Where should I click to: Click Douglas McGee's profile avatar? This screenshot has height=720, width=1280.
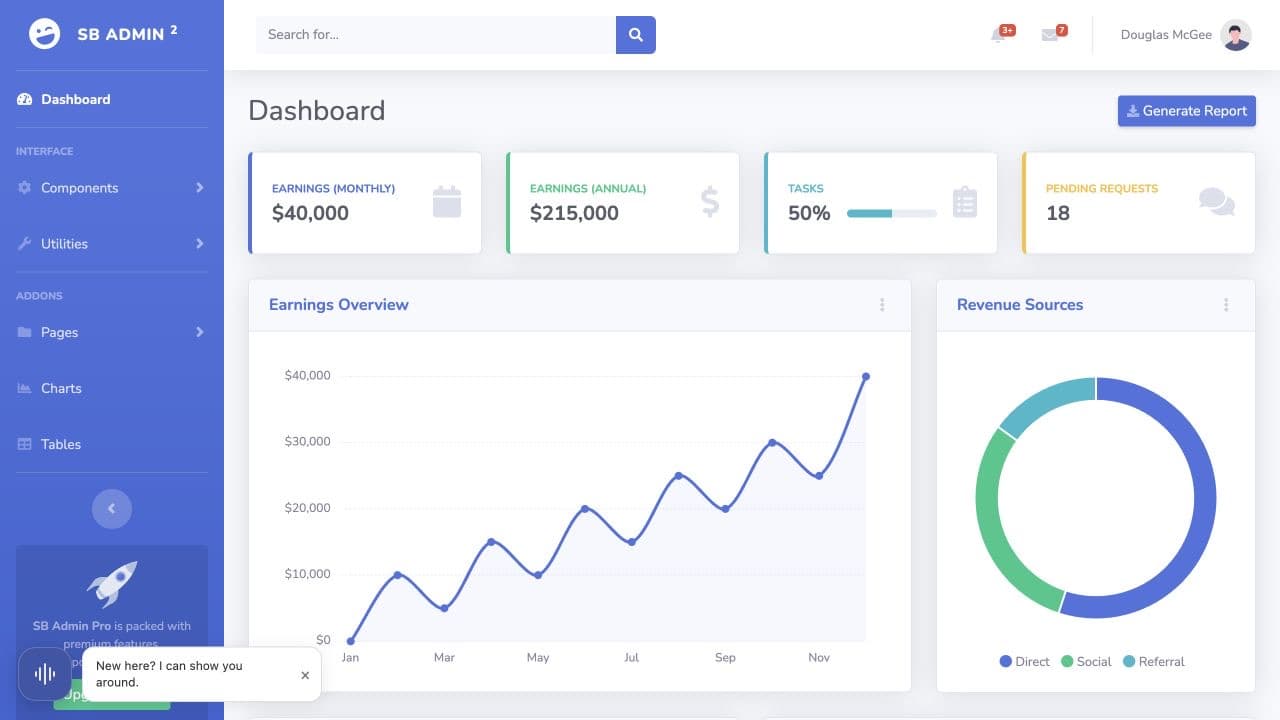(1236, 35)
